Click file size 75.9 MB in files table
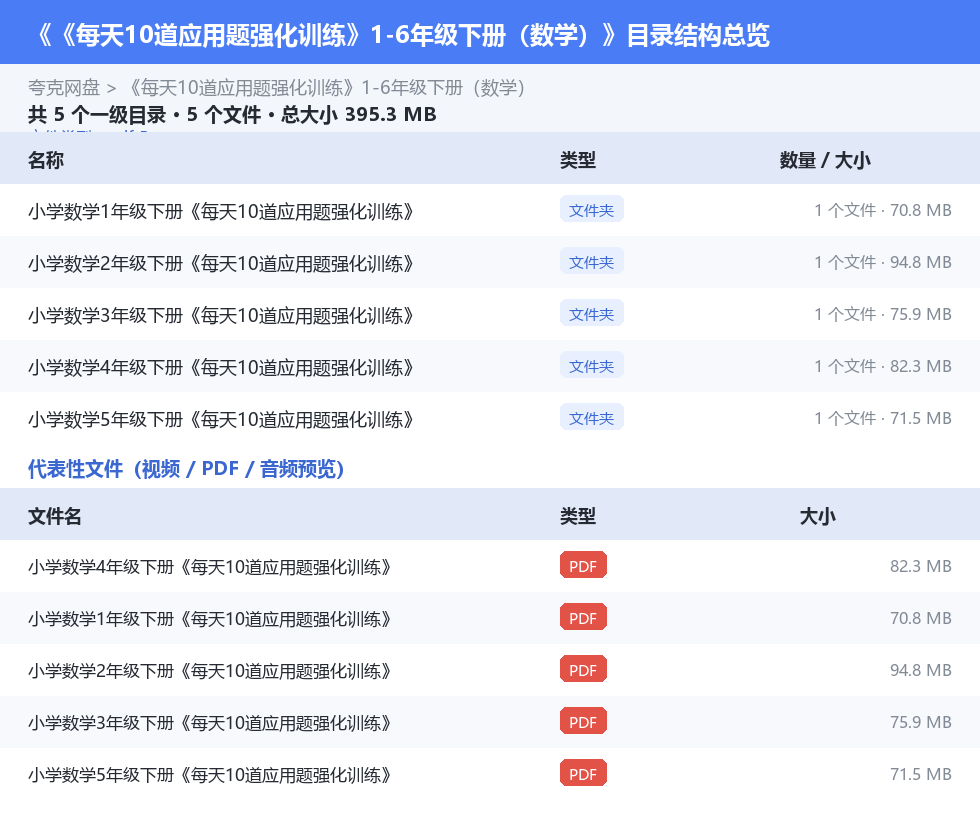 [x=921, y=721]
